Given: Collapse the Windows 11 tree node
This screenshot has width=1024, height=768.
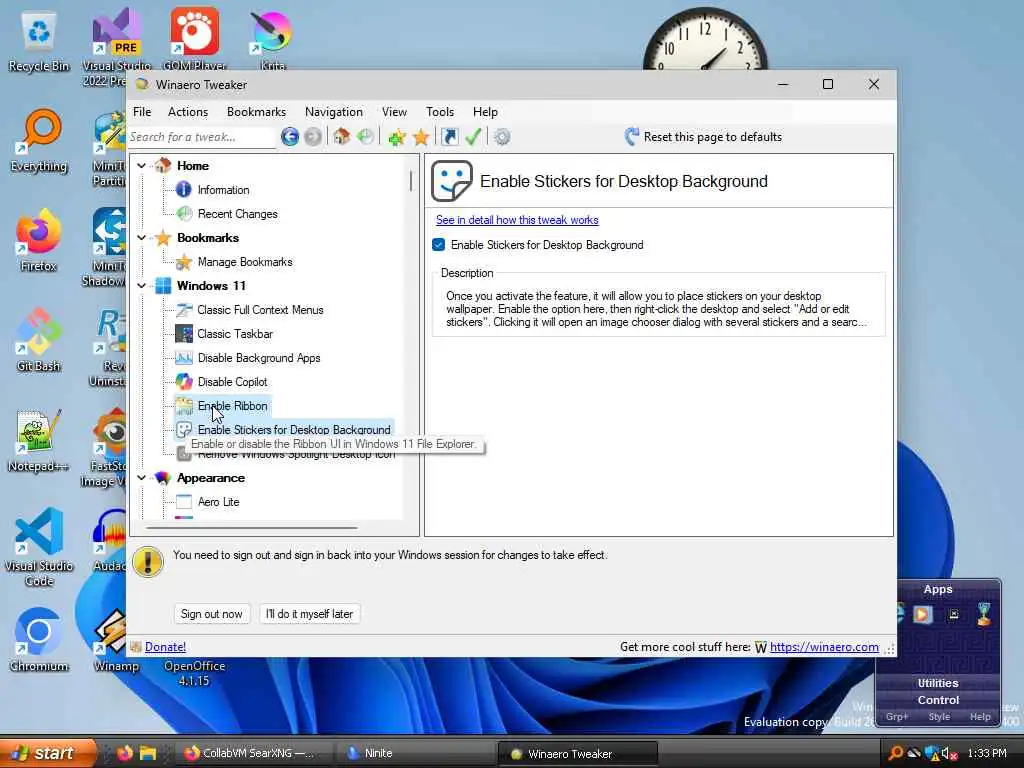Looking at the screenshot, I should (142, 286).
